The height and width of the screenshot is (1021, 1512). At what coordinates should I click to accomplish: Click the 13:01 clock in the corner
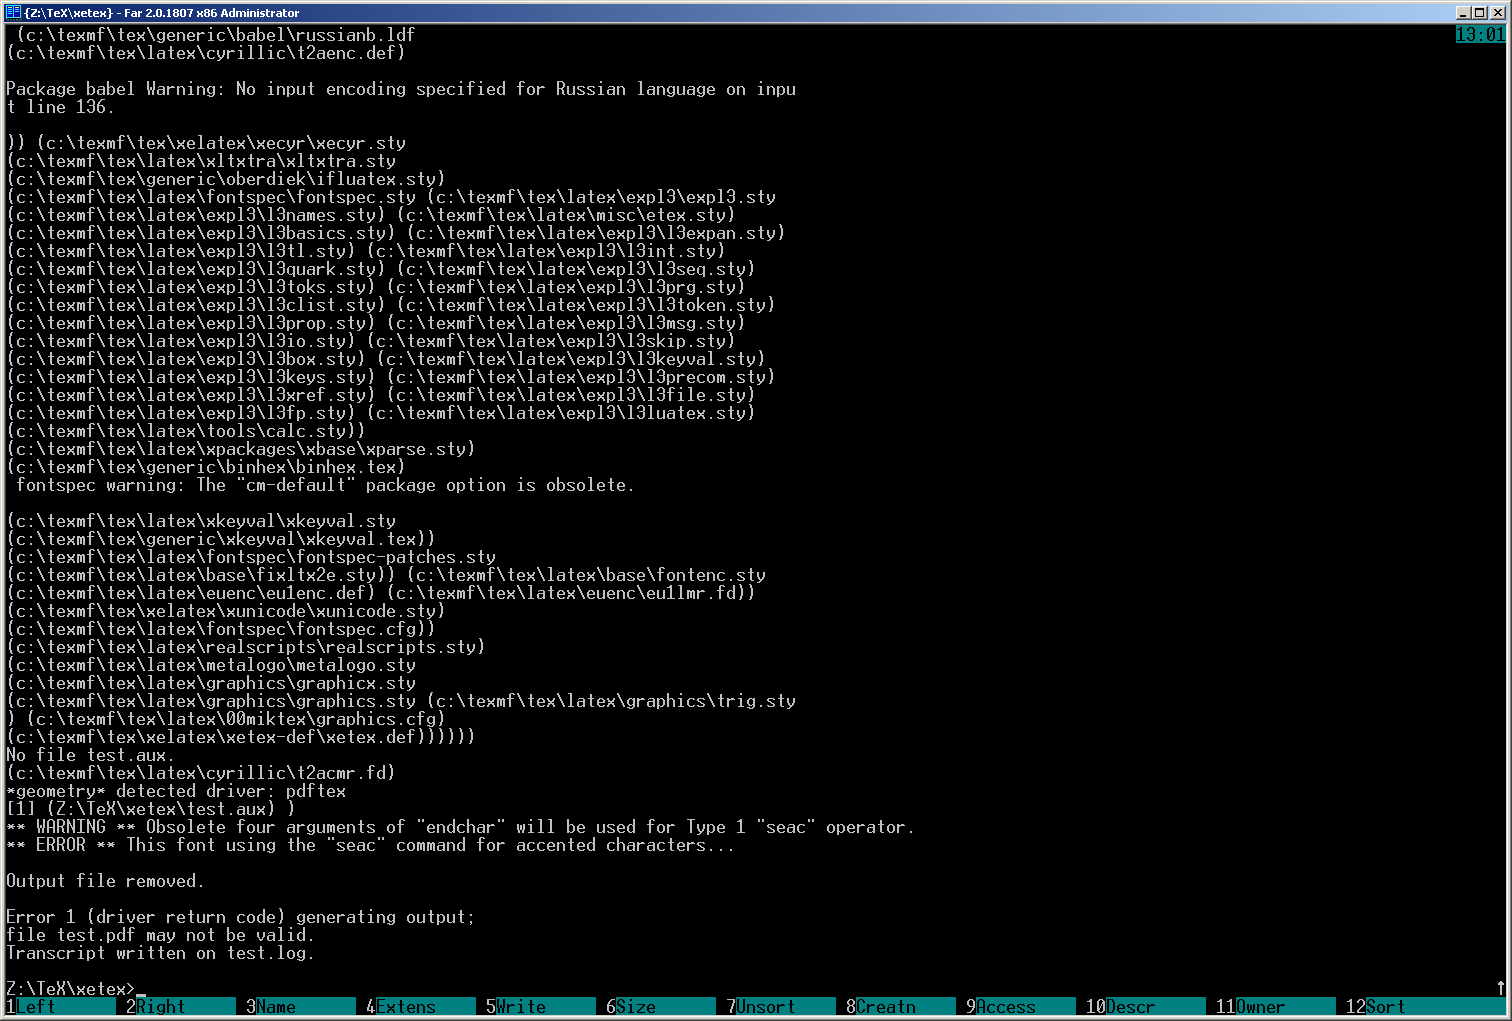(1480, 35)
